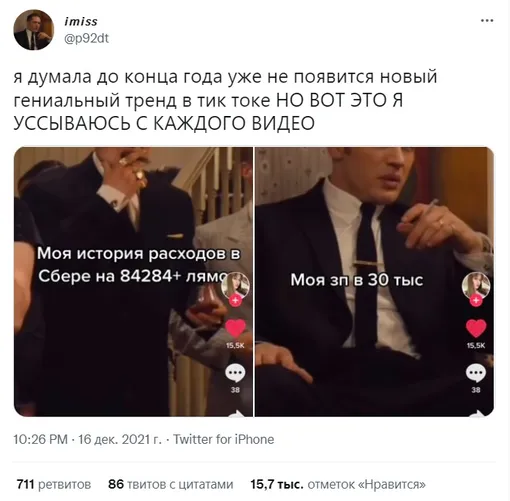Open the three-dot more options menu

pyautogui.click(x=487, y=21)
